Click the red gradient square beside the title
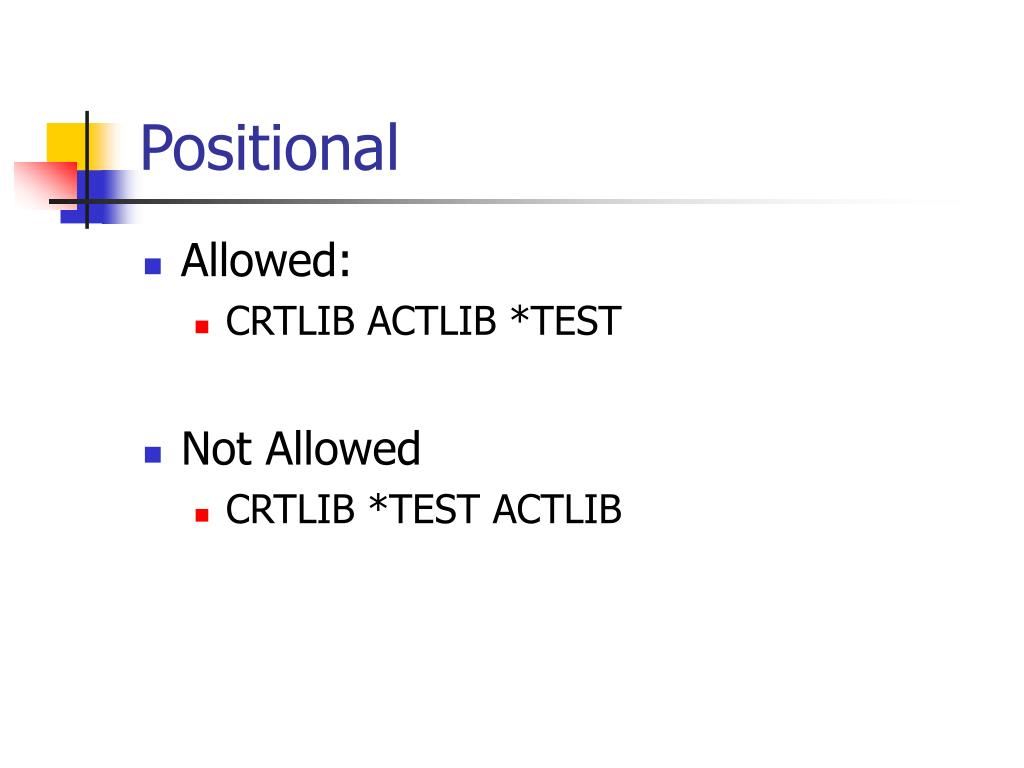 coord(44,183)
